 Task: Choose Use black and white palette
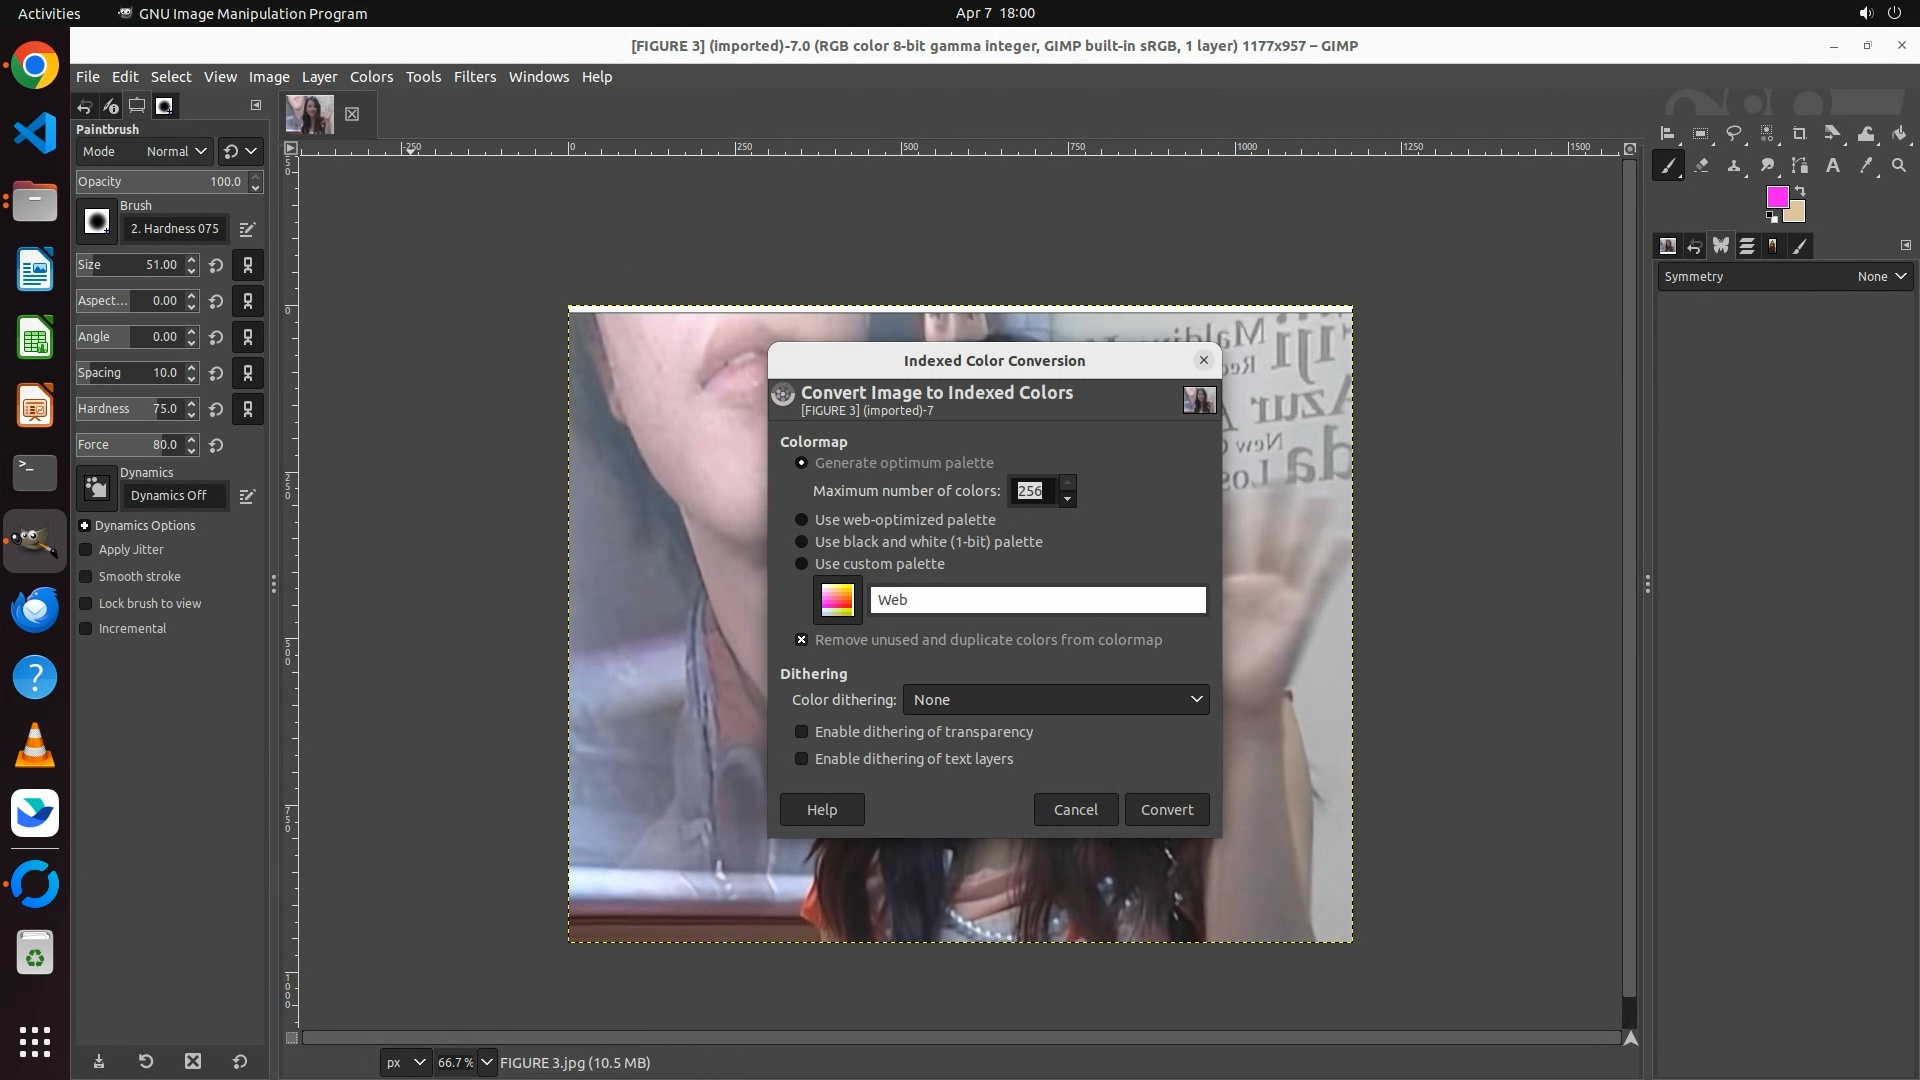pos(801,542)
